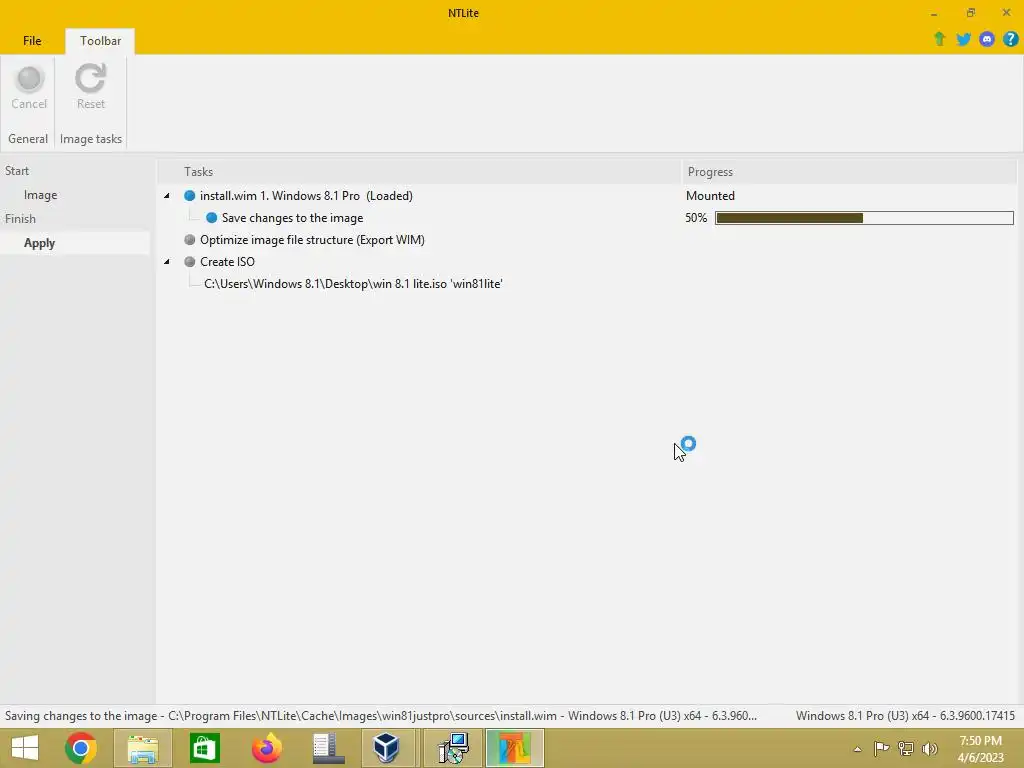Viewport: 1024px width, 768px height.
Task: Click the grey dot beside Optimize image file structure
Action: (189, 240)
